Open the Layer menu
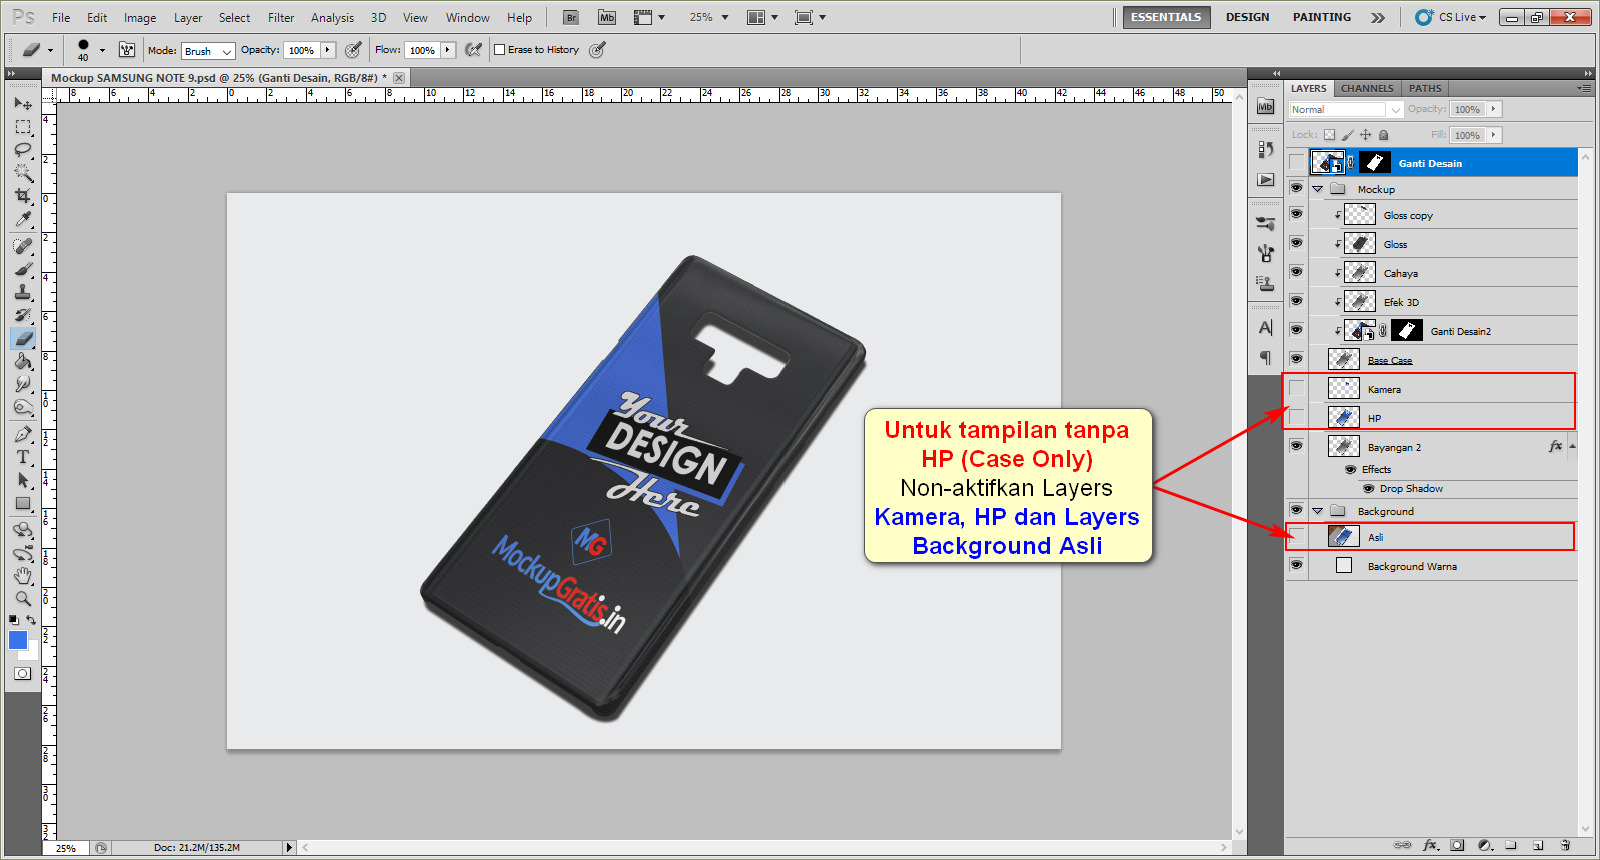The image size is (1600, 860). [188, 18]
